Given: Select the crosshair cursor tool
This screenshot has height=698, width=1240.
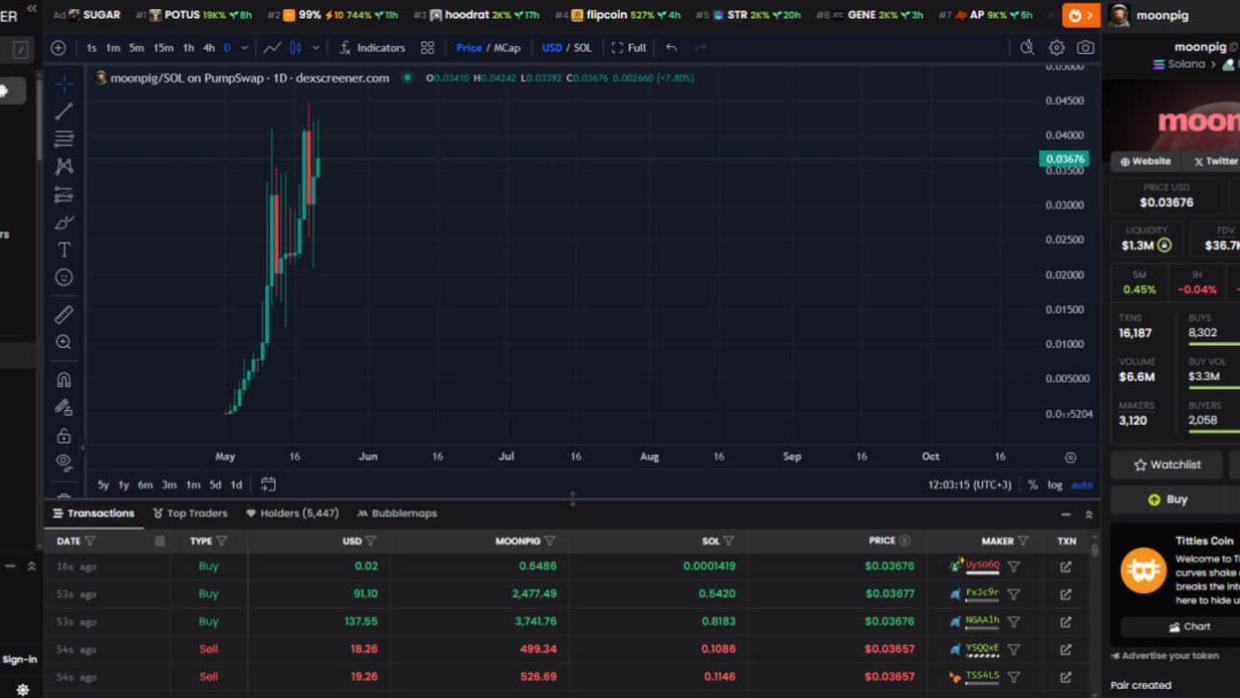Looking at the screenshot, I should point(64,84).
